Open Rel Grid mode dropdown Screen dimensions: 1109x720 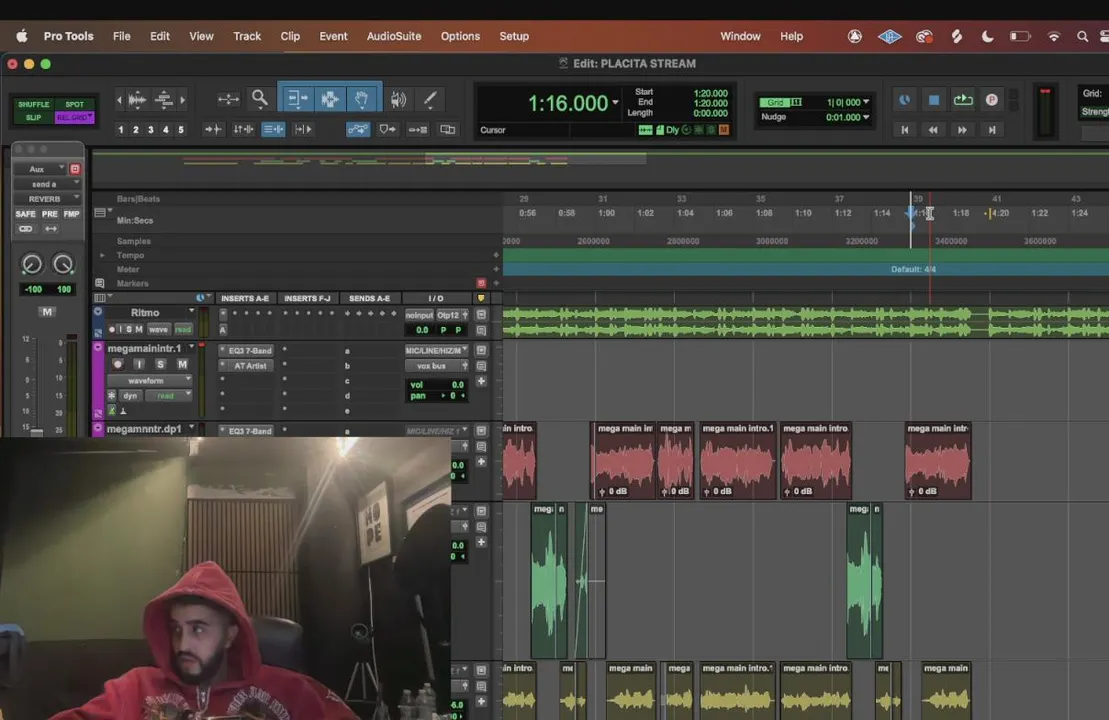tap(74, 117)
